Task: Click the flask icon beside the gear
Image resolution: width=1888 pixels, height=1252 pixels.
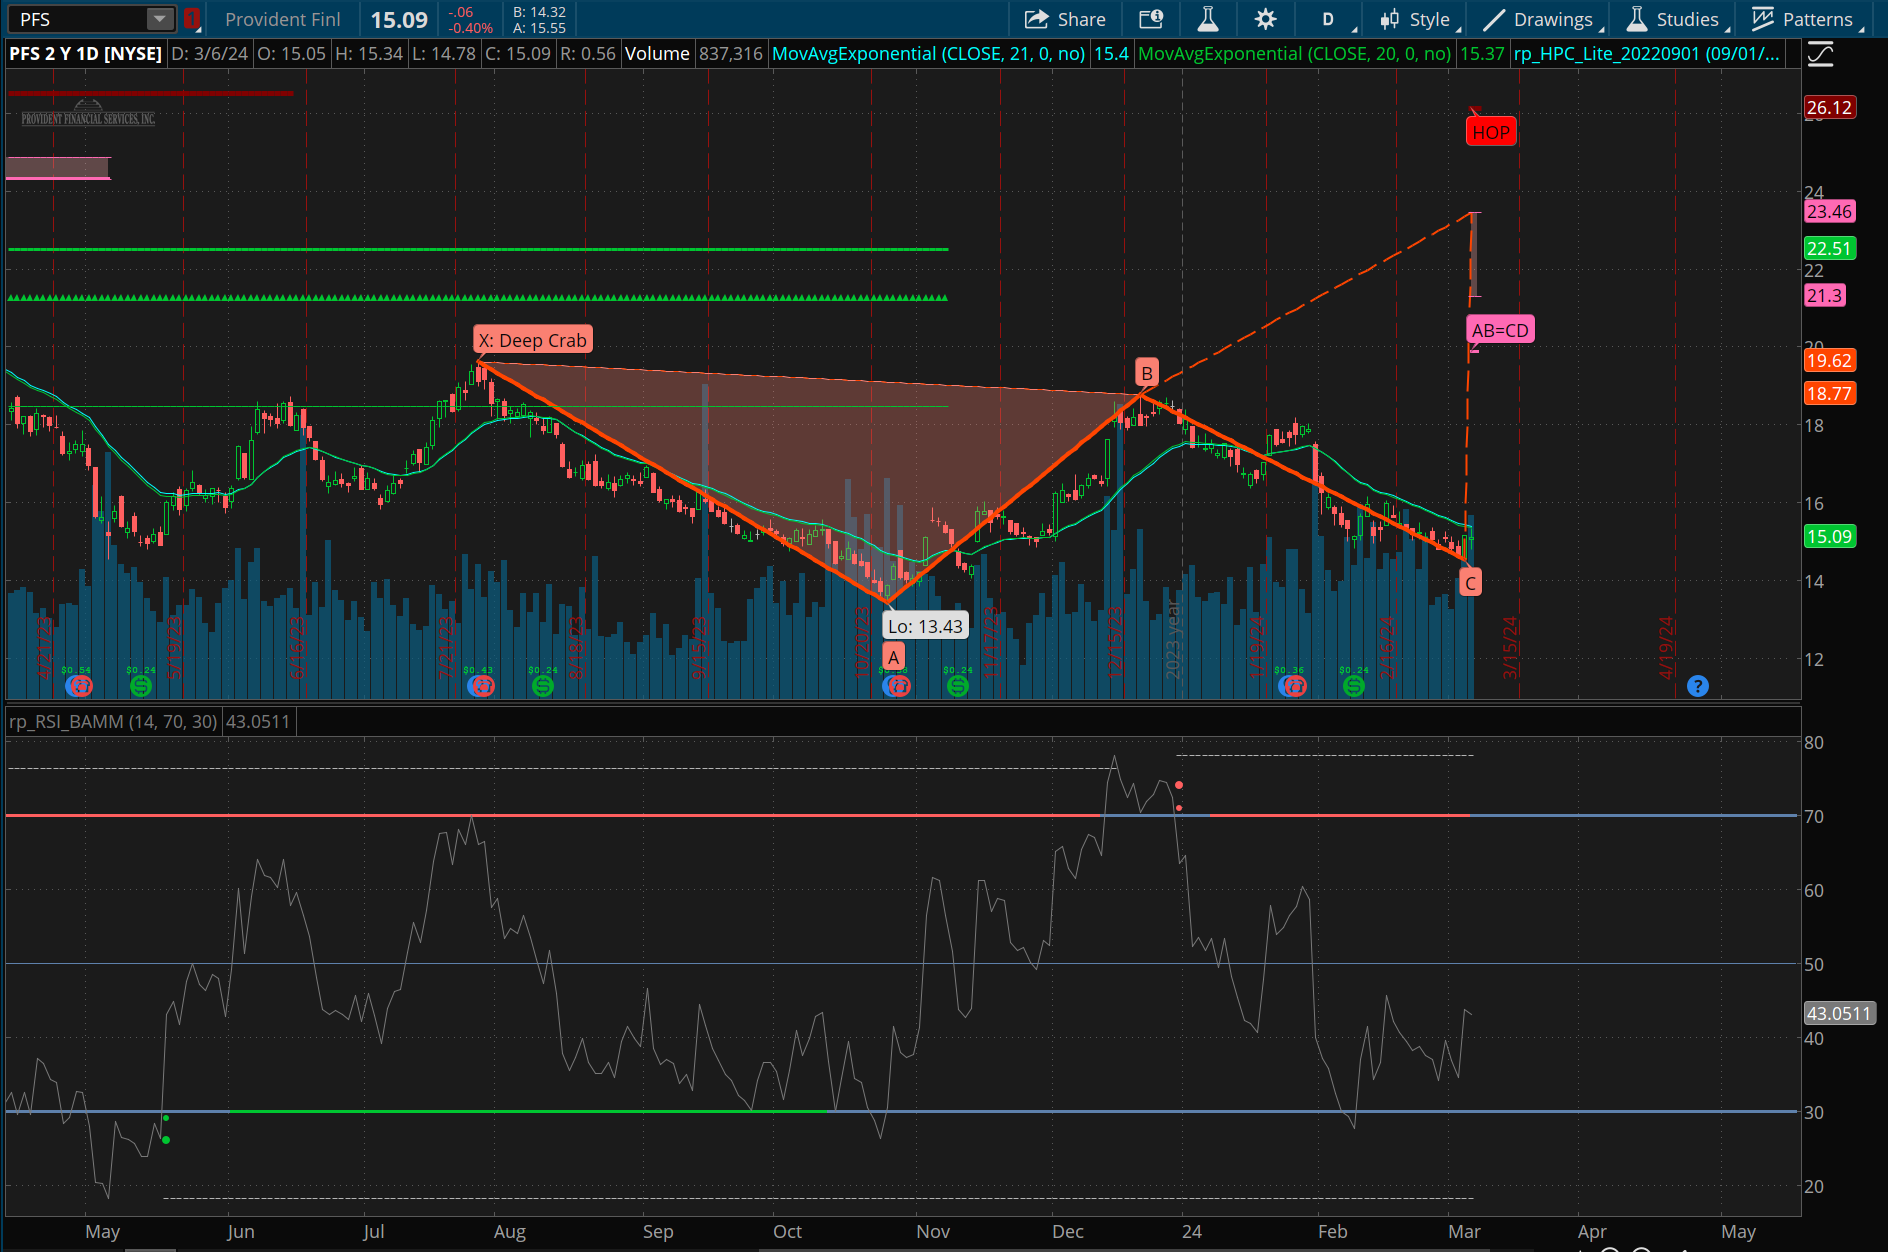Action: 1208,19
